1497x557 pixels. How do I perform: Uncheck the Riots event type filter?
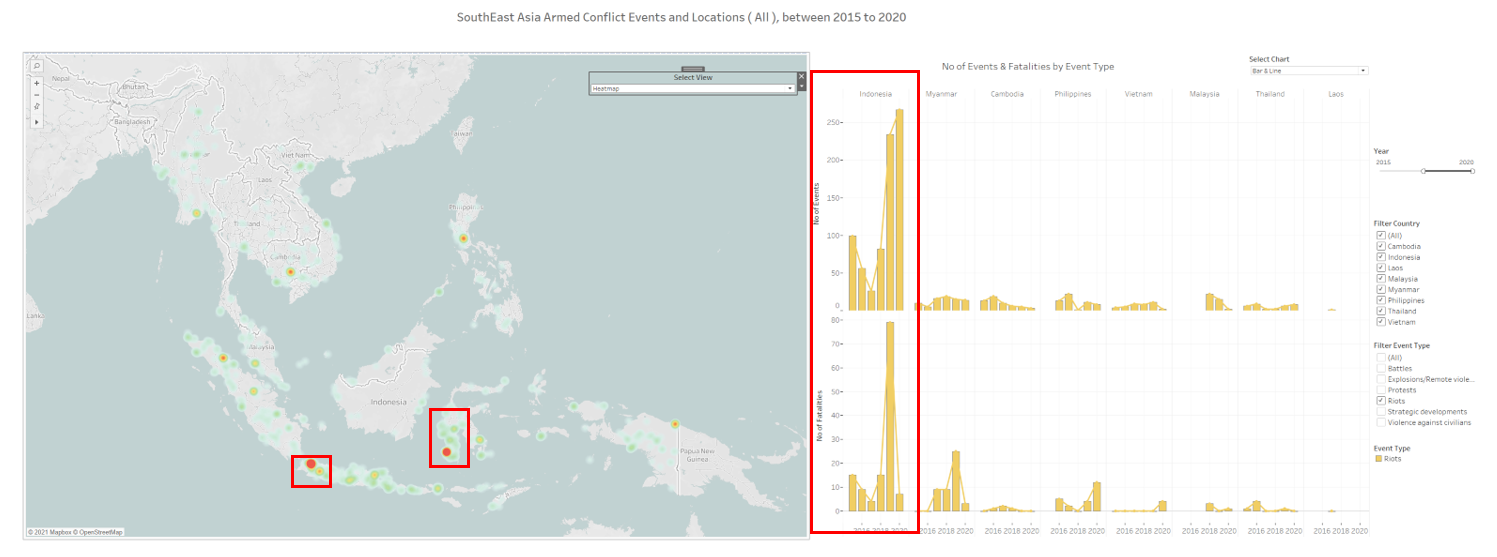click(1381, 401)
